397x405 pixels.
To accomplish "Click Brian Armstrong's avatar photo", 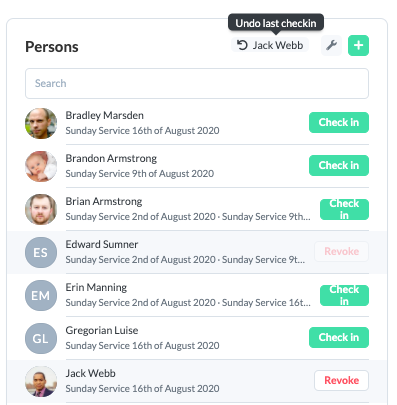I will (x=41, y=209).
